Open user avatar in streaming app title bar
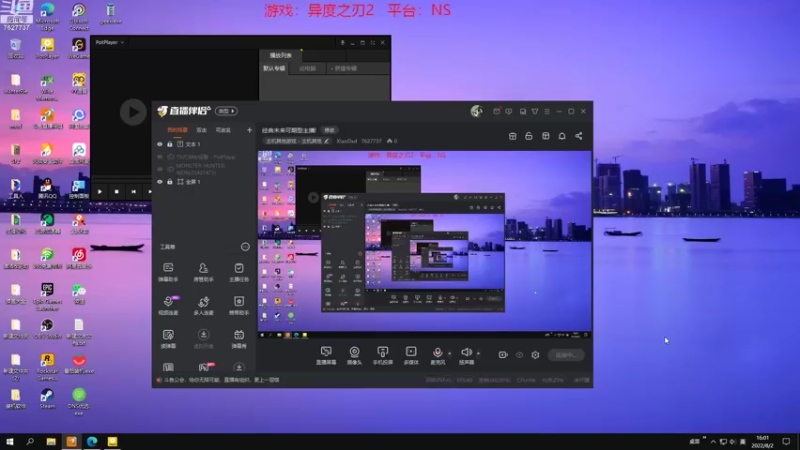800x450 pixels. 477,111
